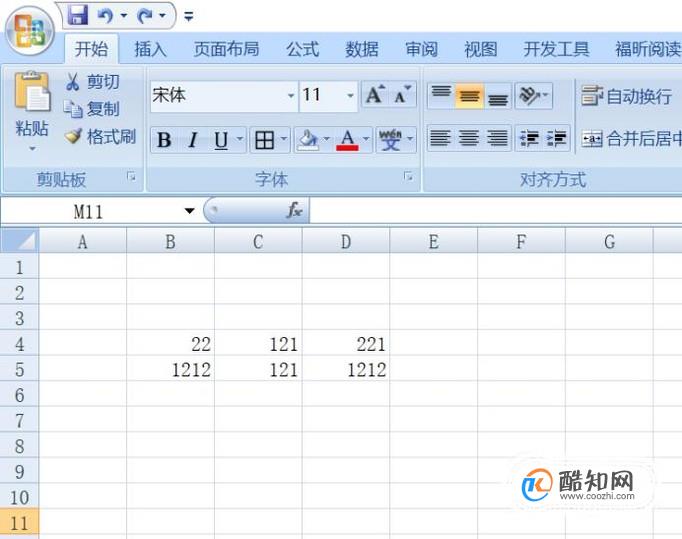Click 合并后居中 merge and center
The height and width of the screenshot is (539, 682).
[x=632, y=139]
